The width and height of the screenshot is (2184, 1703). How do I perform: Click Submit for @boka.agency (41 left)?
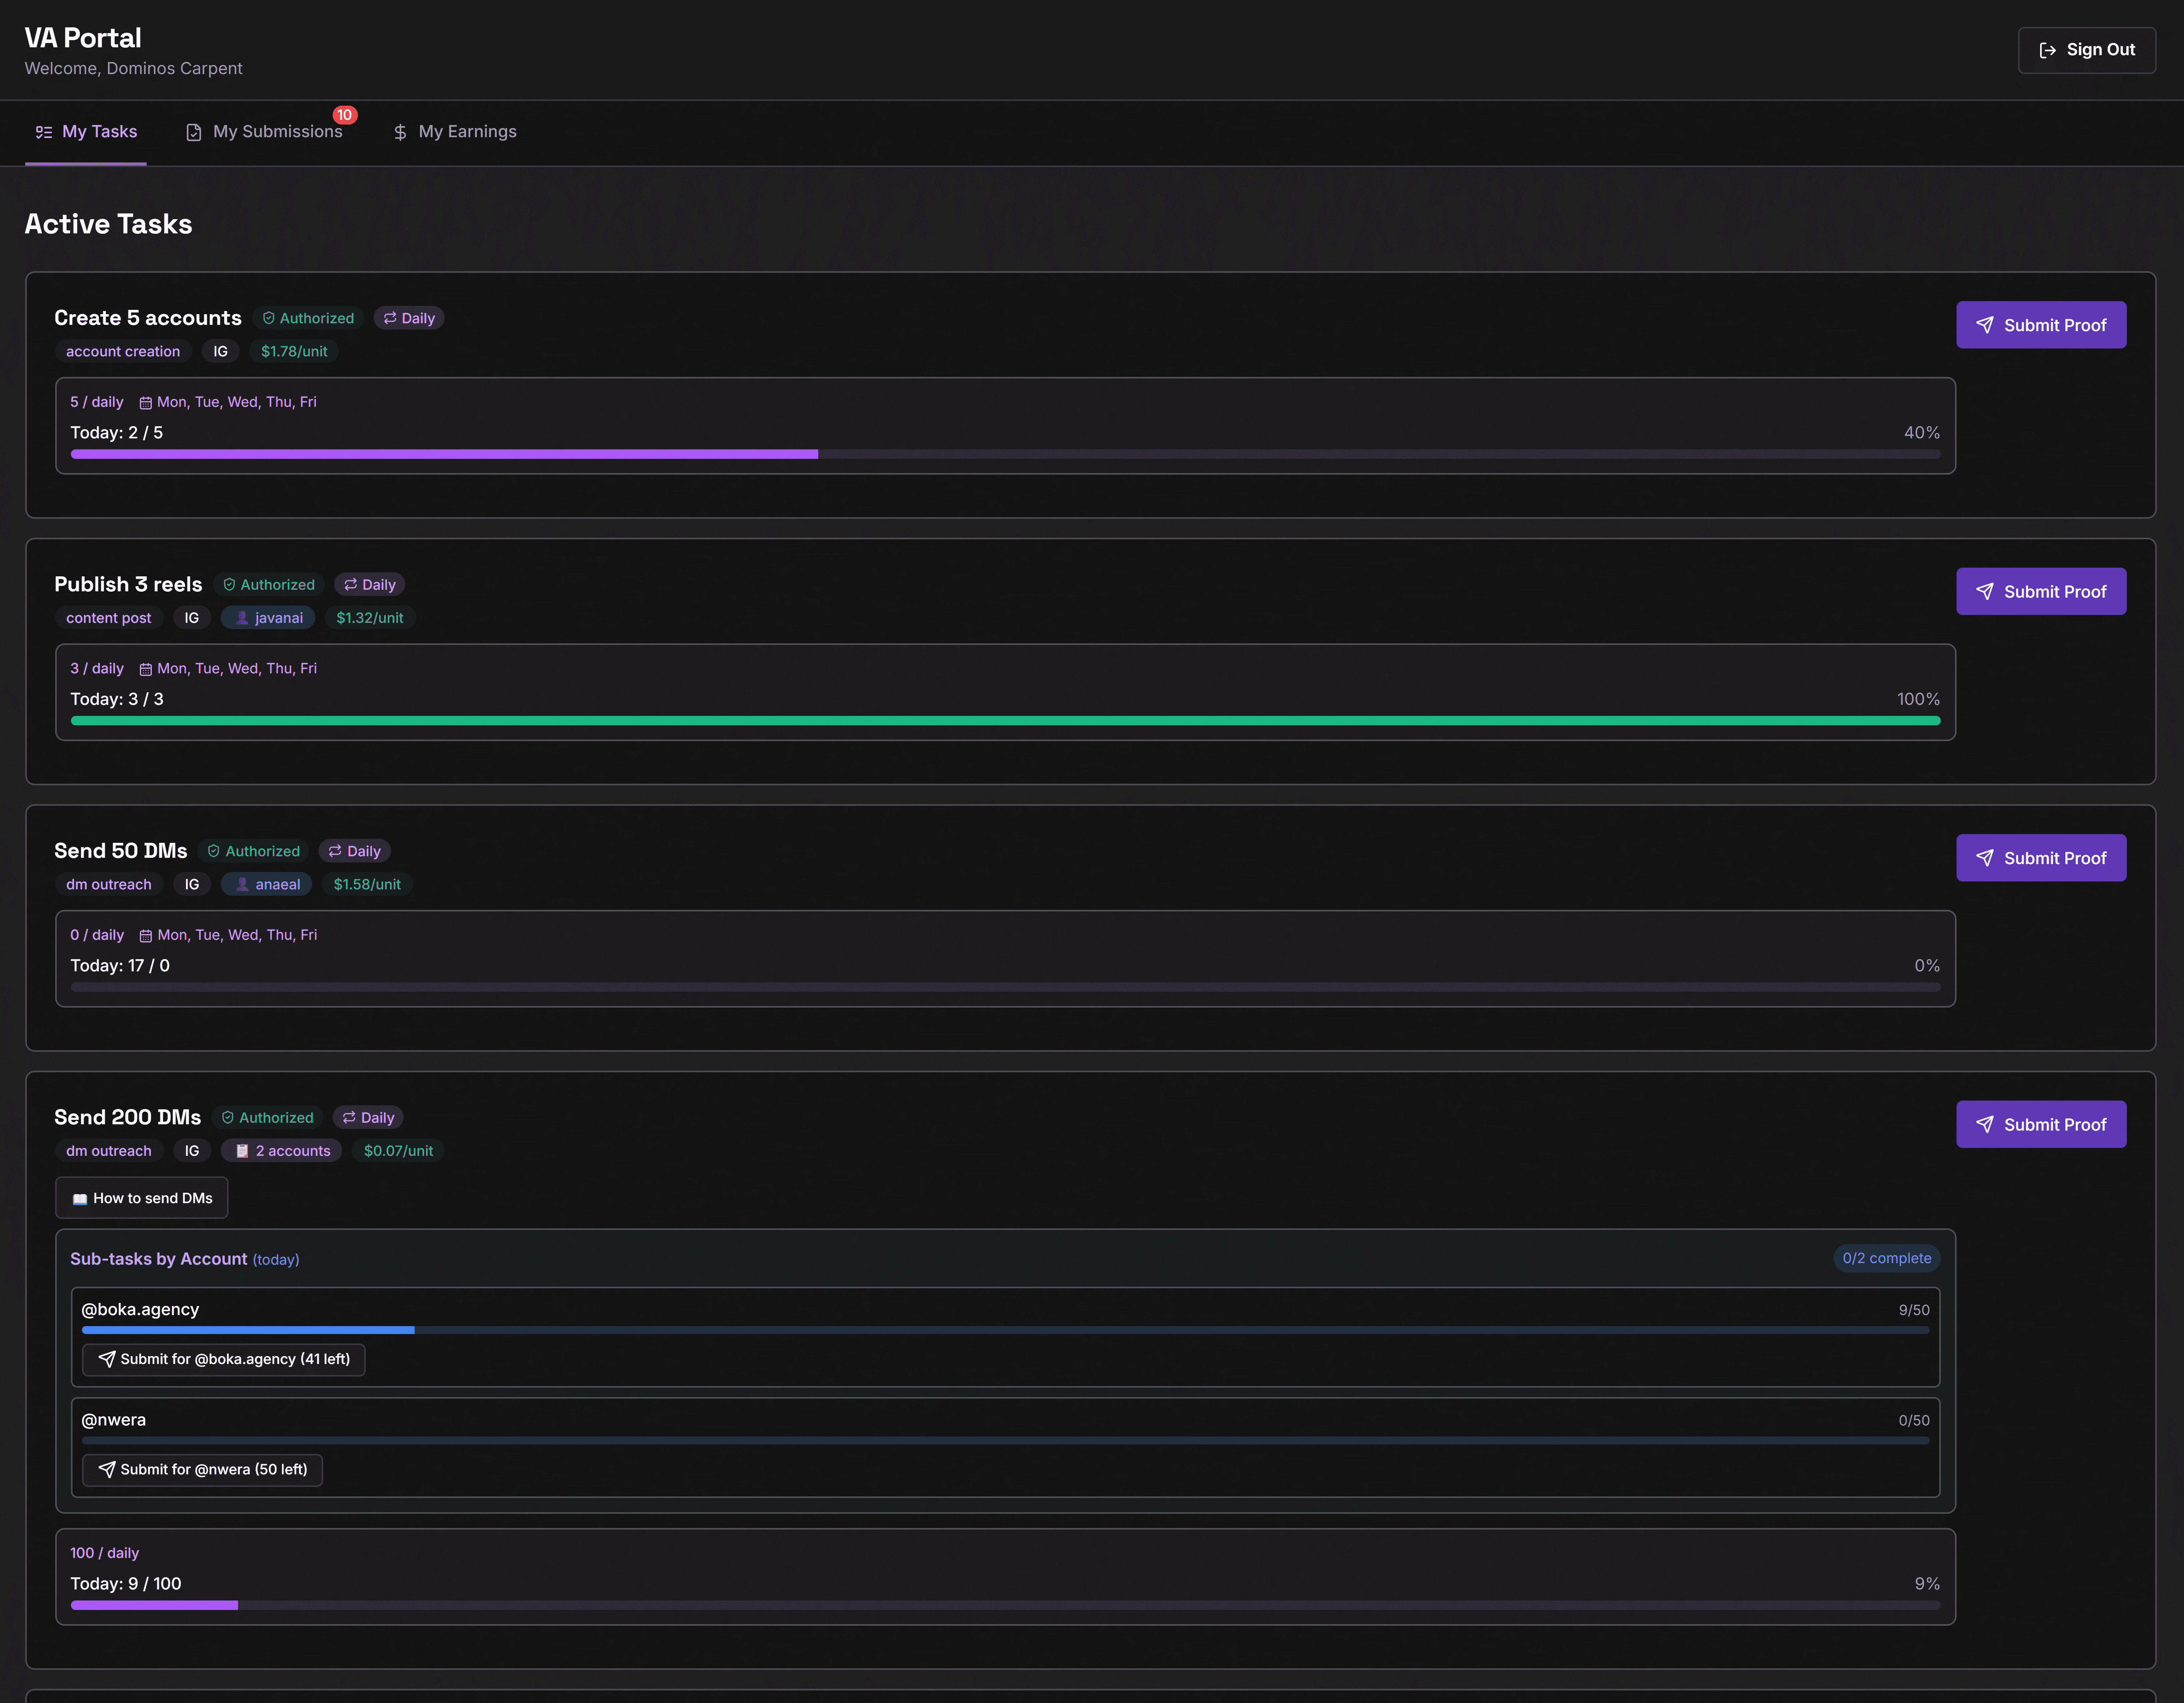click(x=224, y=1359)
